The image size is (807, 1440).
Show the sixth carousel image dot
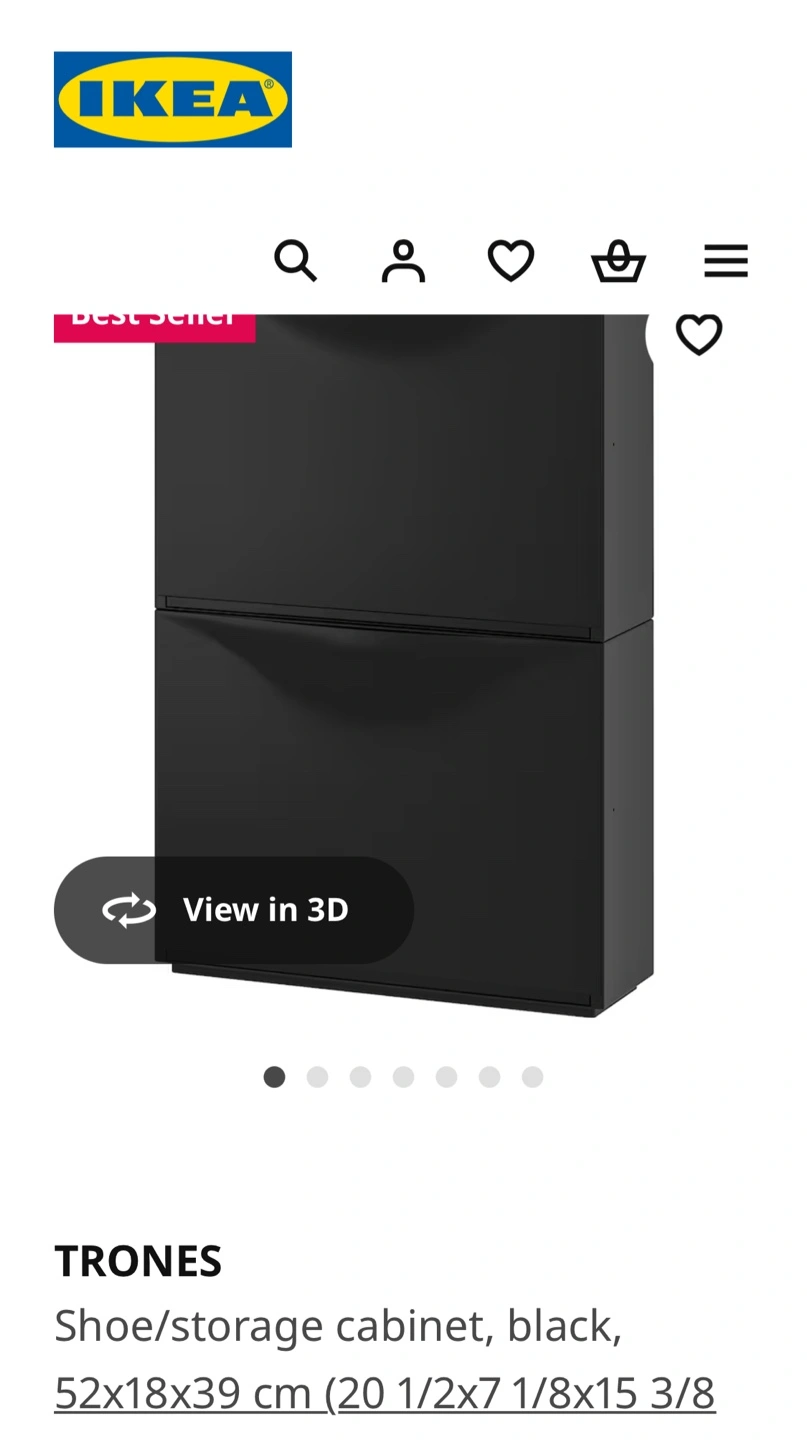489,1077
